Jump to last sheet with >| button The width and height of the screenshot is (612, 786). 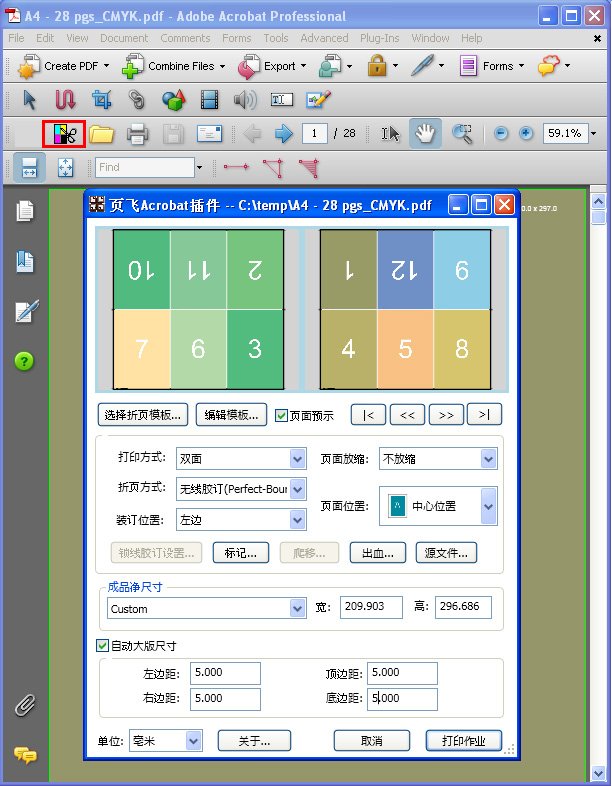484,415
